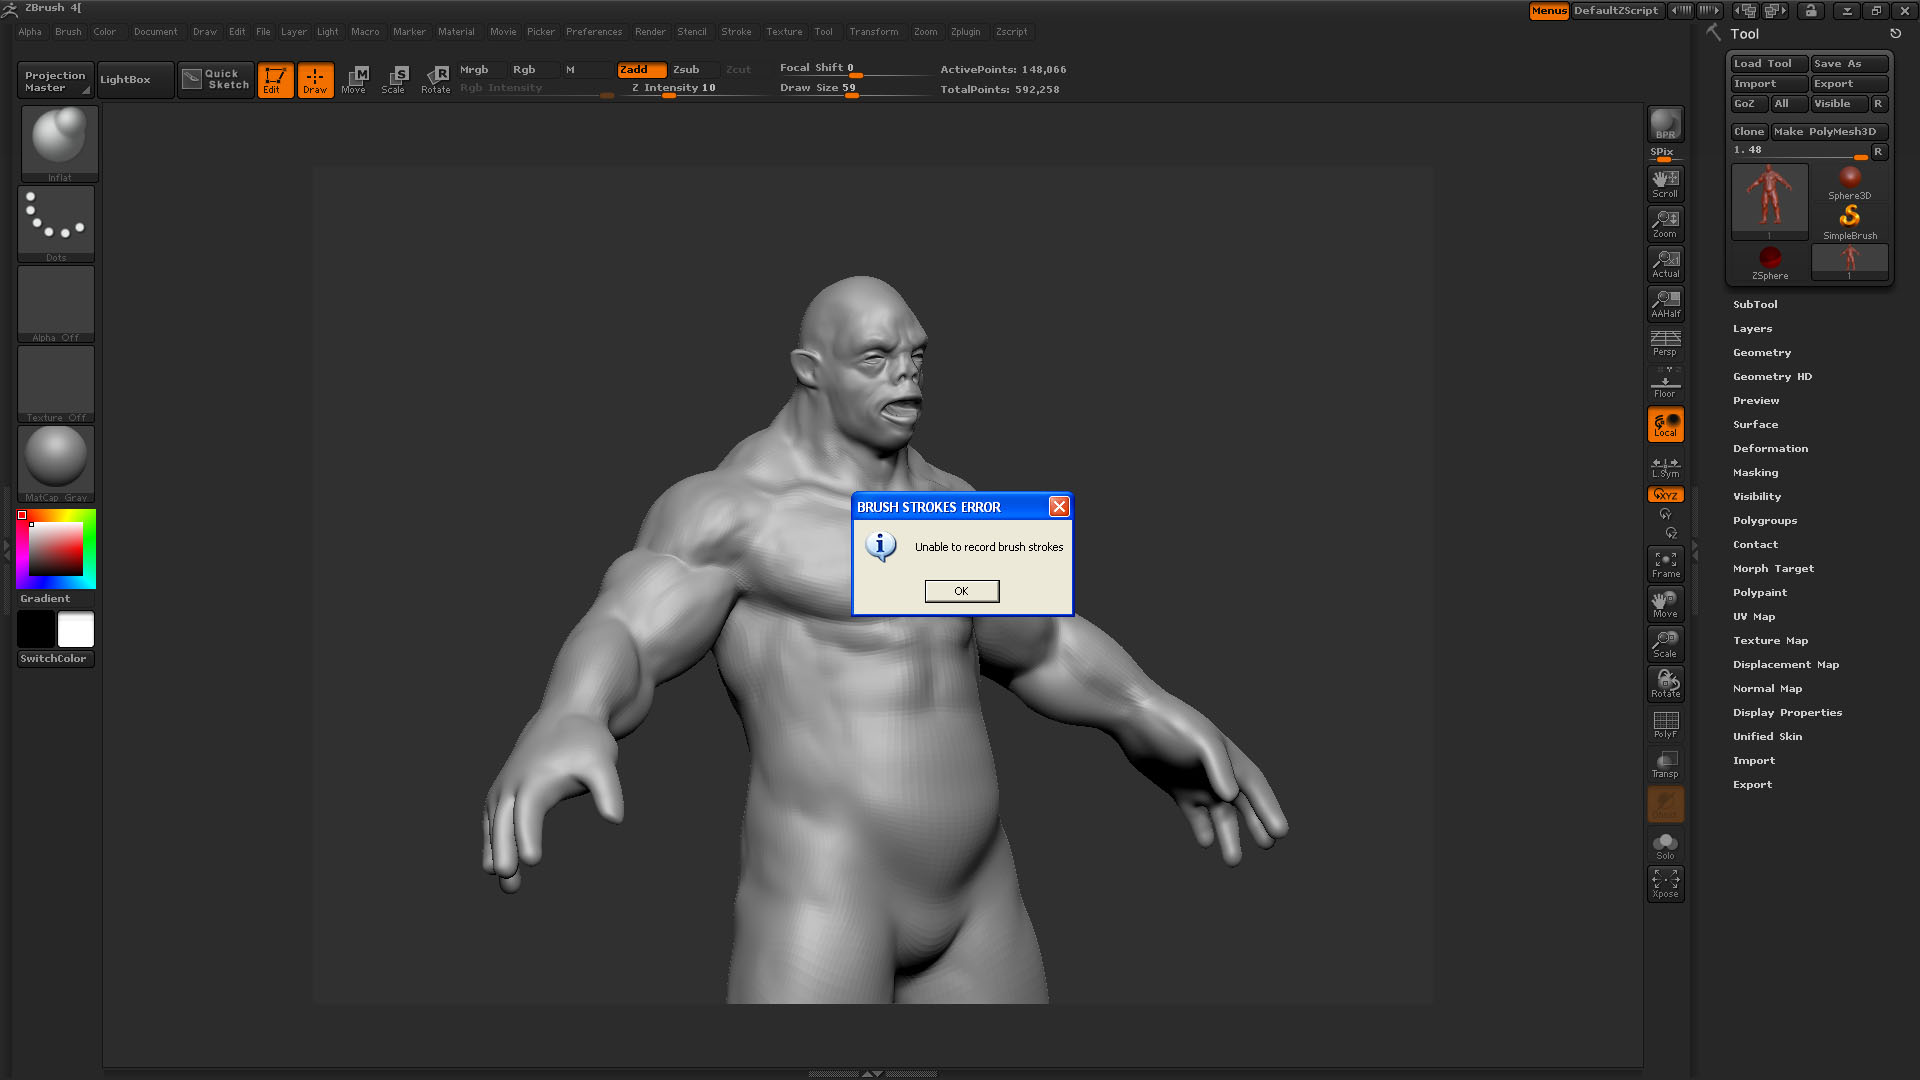Click the Xpose subtools icon
The width and height of the screenshot is (1920, 1080).
[1665, 883]
